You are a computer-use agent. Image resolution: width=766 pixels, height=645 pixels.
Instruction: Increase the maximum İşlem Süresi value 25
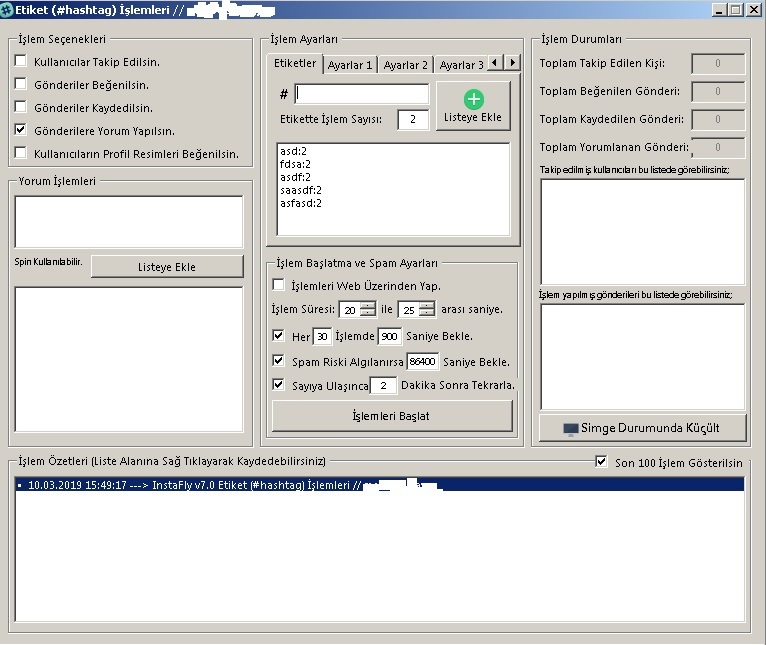[427, 305]
